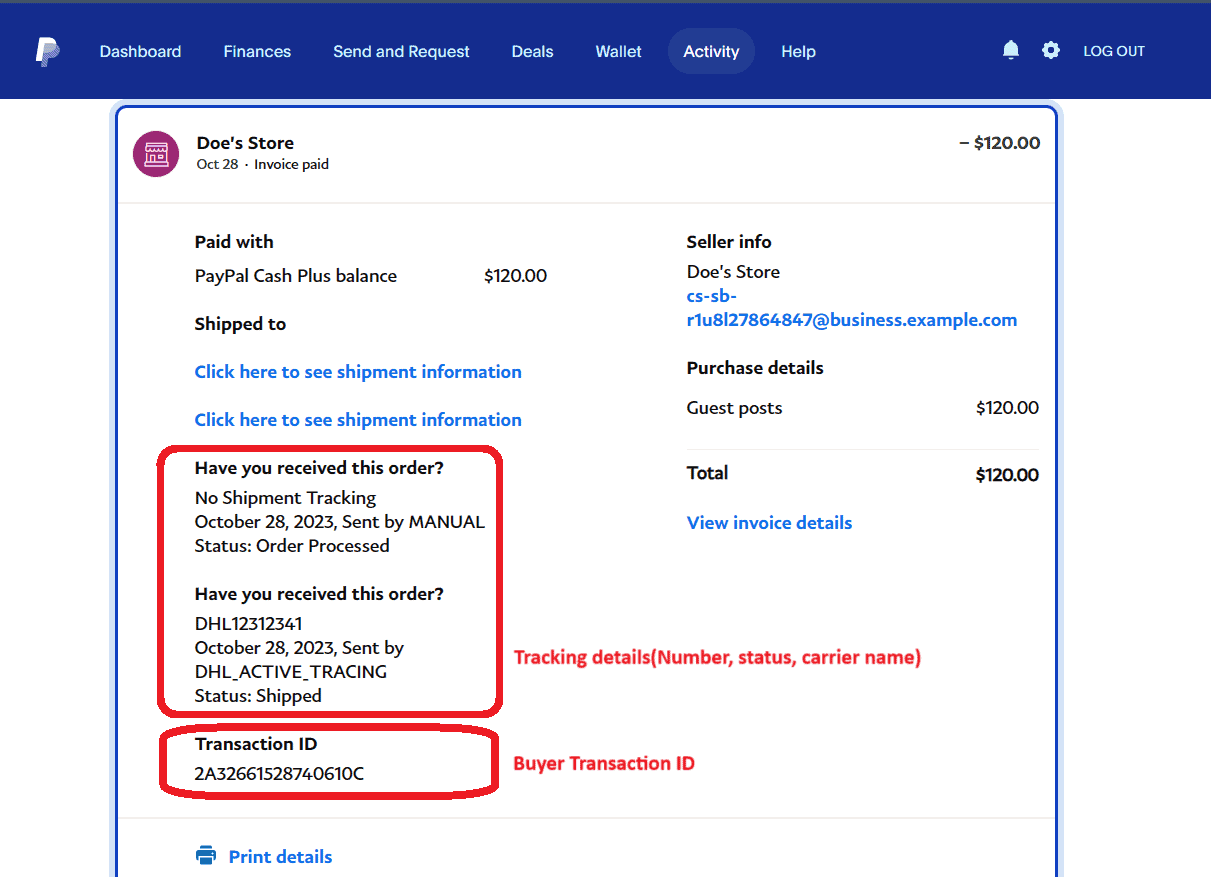Open View invoice details link
This screenshot has width=1211, height=877.
769,523
